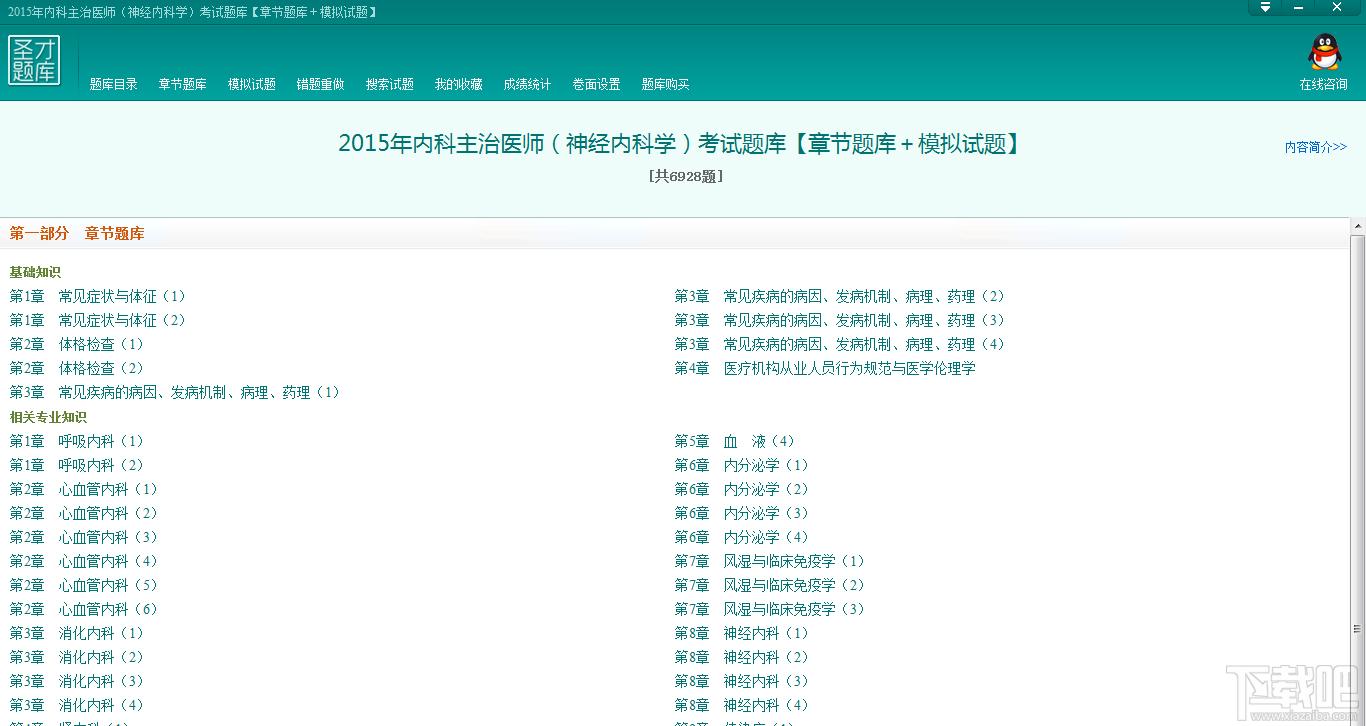View 成绩统计 menu item

(528, 84)
